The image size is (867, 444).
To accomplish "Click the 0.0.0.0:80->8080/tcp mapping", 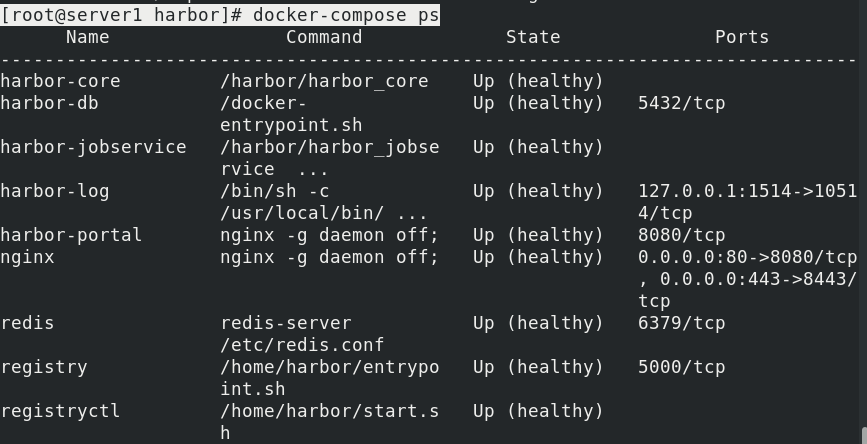I will 748,257.
